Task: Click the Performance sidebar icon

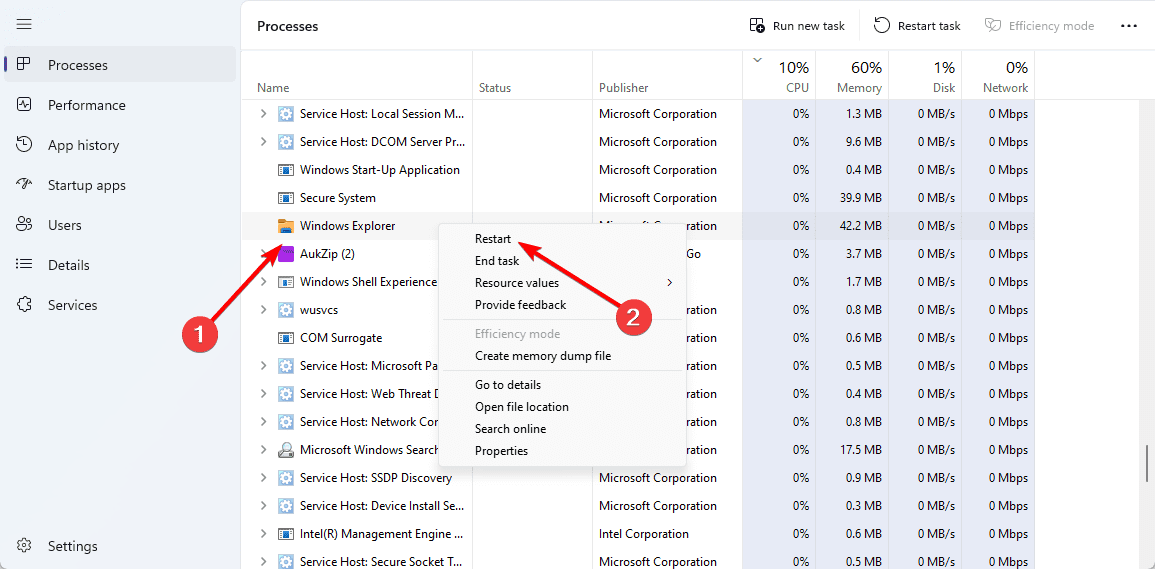Action: tap(24, 105)
